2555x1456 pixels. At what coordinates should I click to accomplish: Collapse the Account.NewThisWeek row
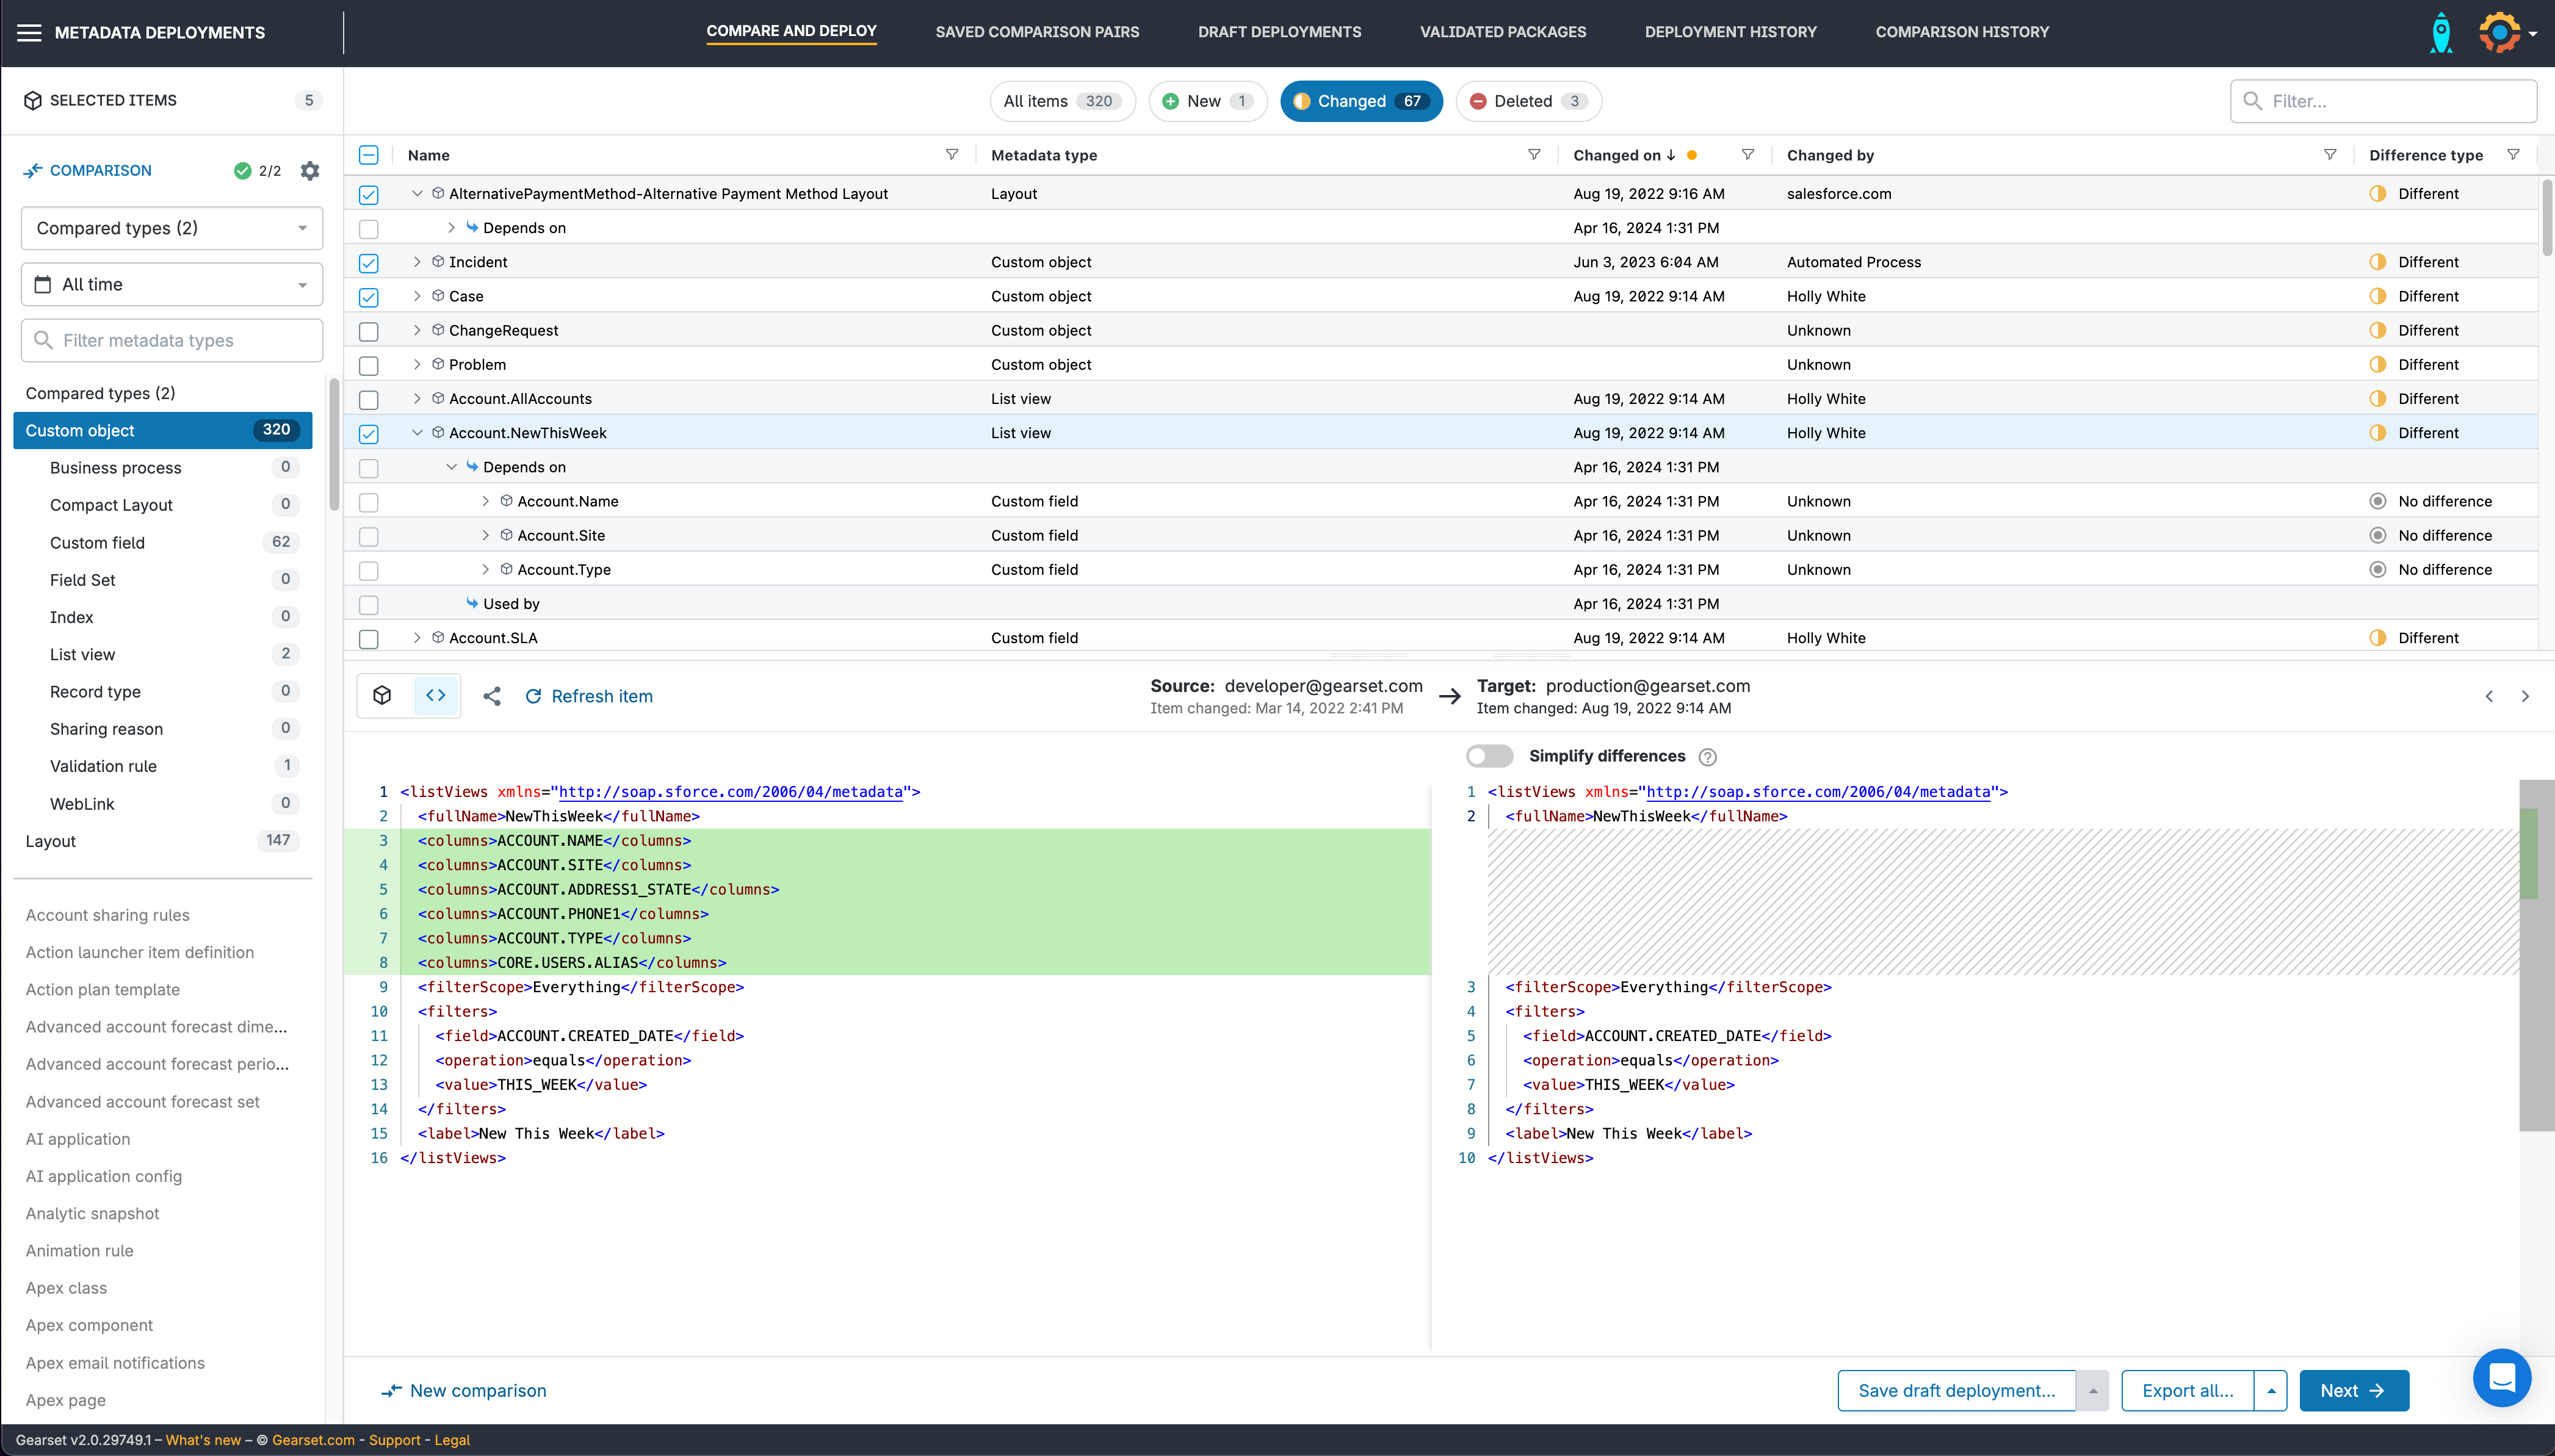coord(417,433)
